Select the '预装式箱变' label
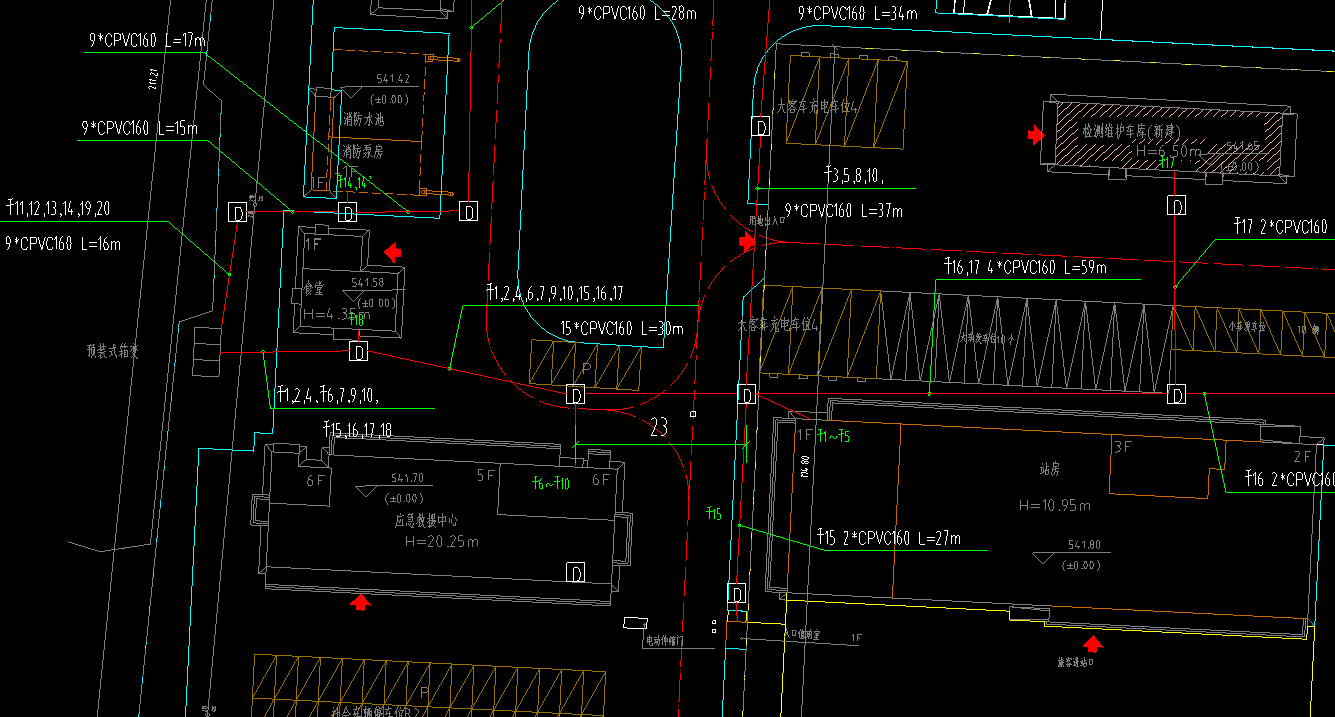This screenshot has width=1335, height=717. pos(113,351)
